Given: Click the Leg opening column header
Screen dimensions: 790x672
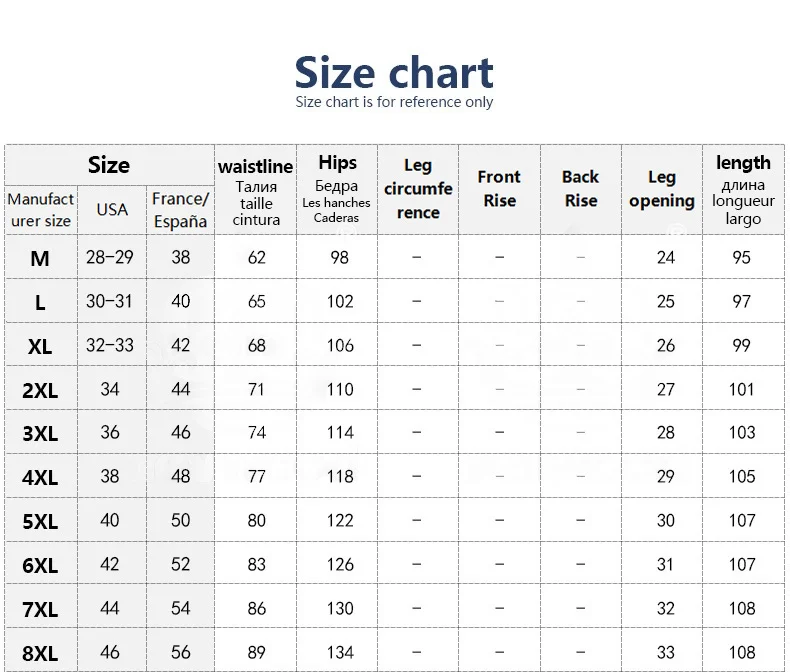Looking at the screenshot, I should click(x=662, y=190).
